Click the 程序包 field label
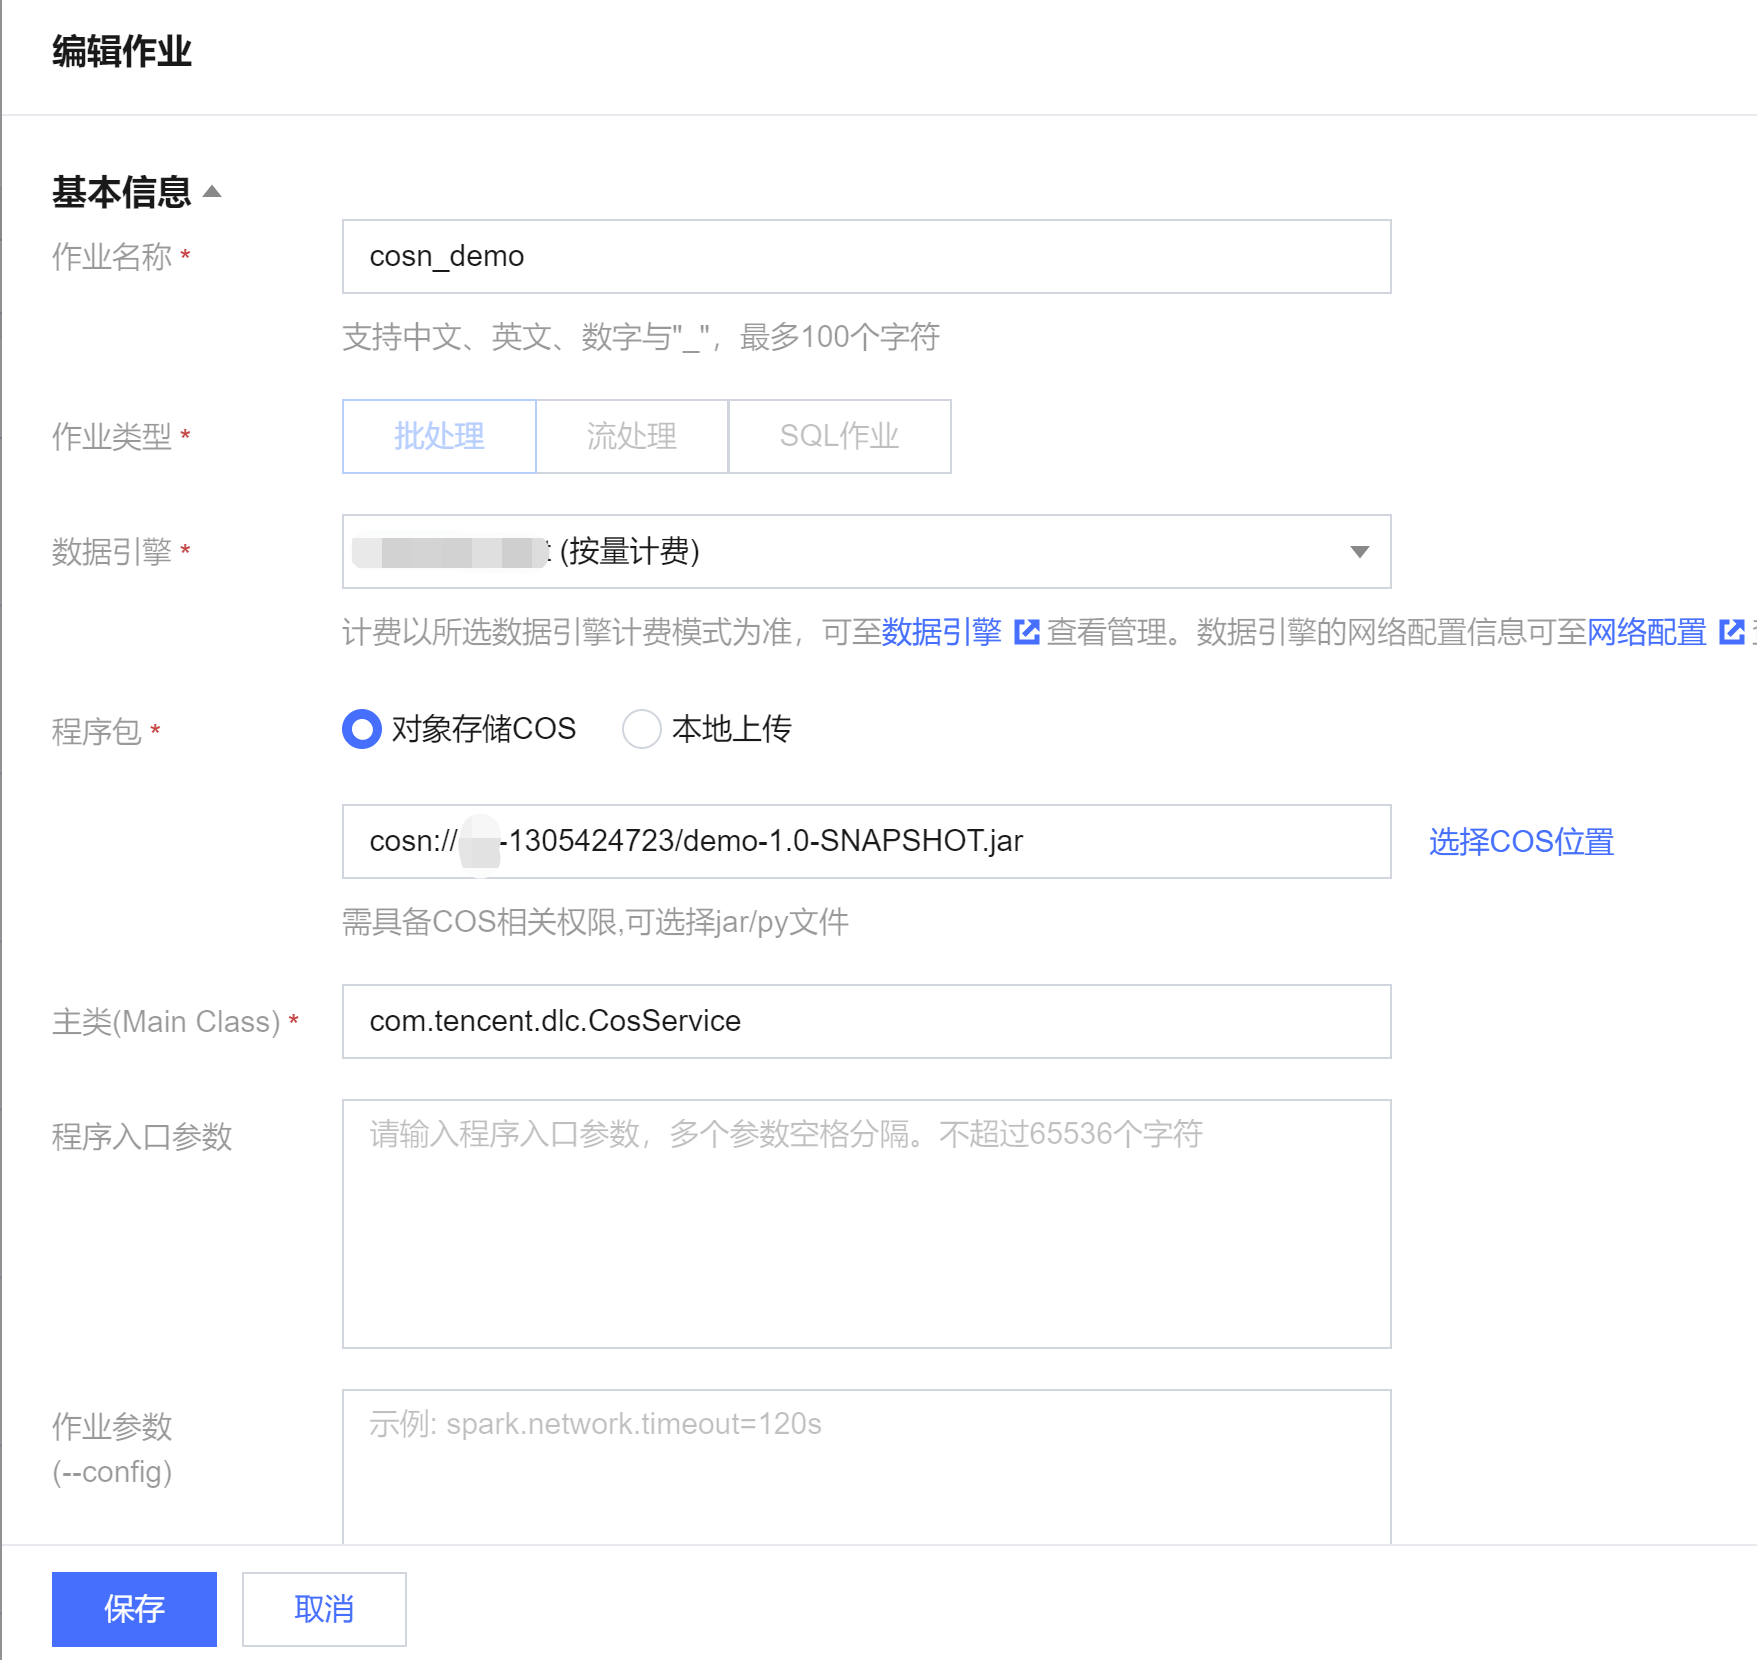Screen dimensions: 1757x1660 (x=97, y=731)
